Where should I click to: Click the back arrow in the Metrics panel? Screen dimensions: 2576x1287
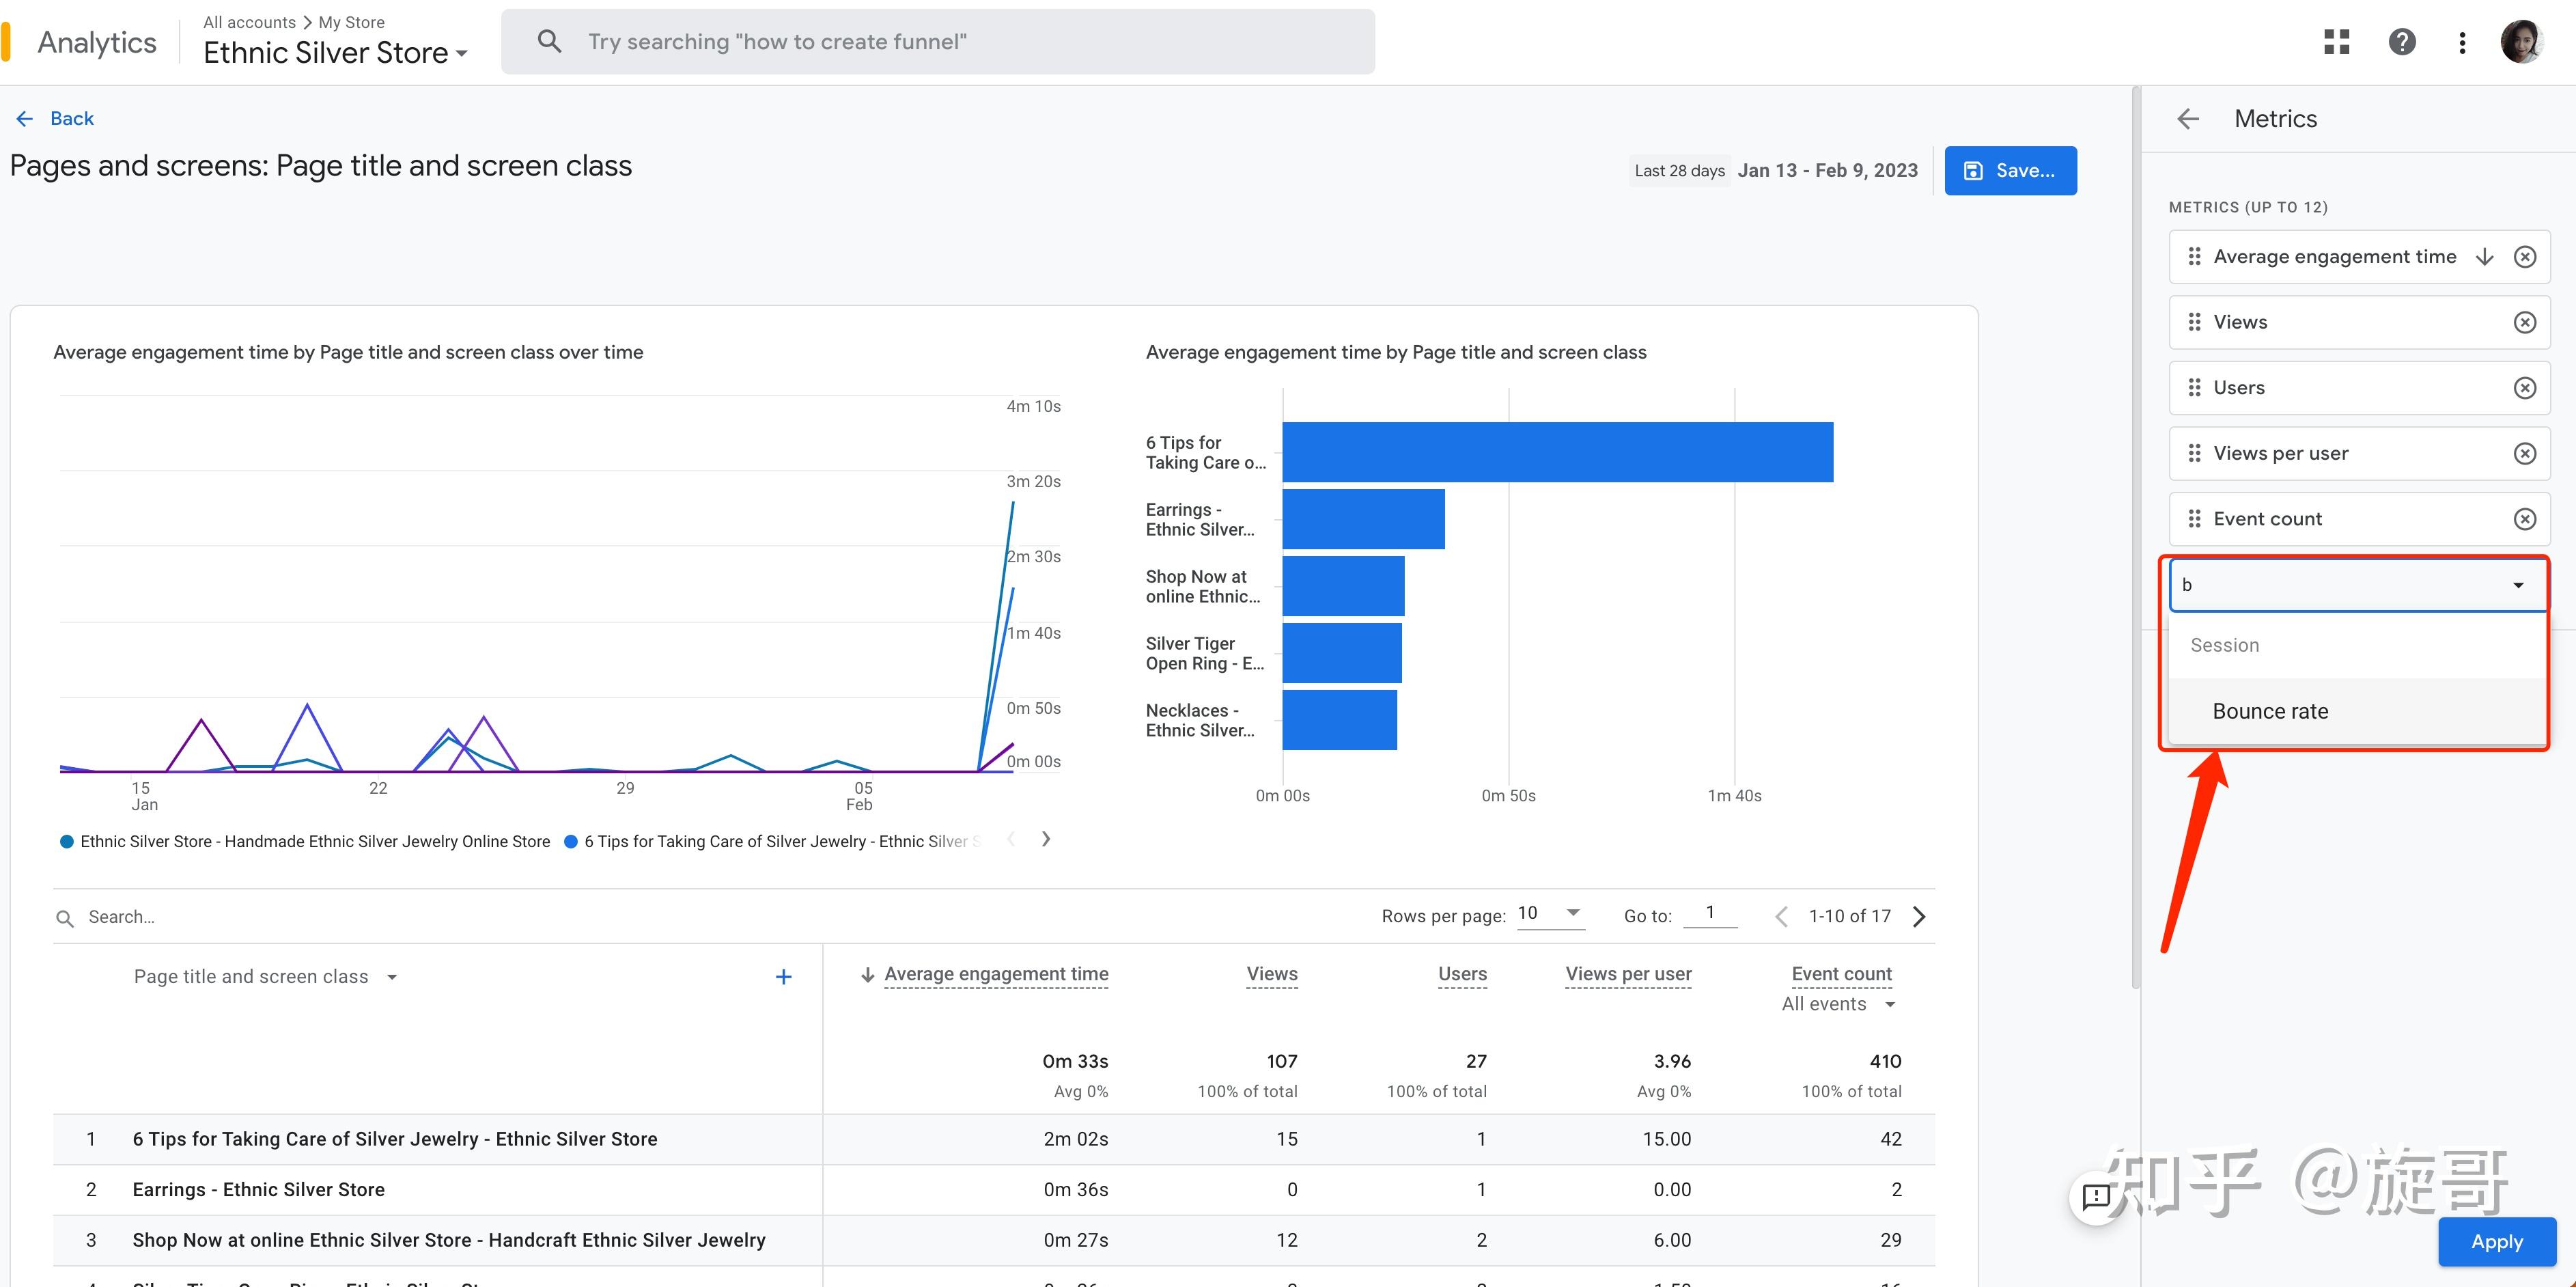coord(2188,118)
